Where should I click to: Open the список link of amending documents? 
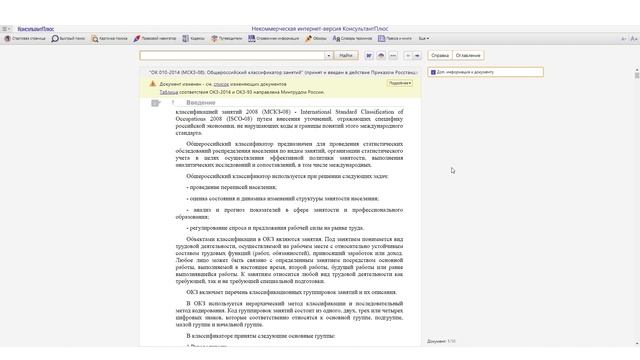click(221, 84)
